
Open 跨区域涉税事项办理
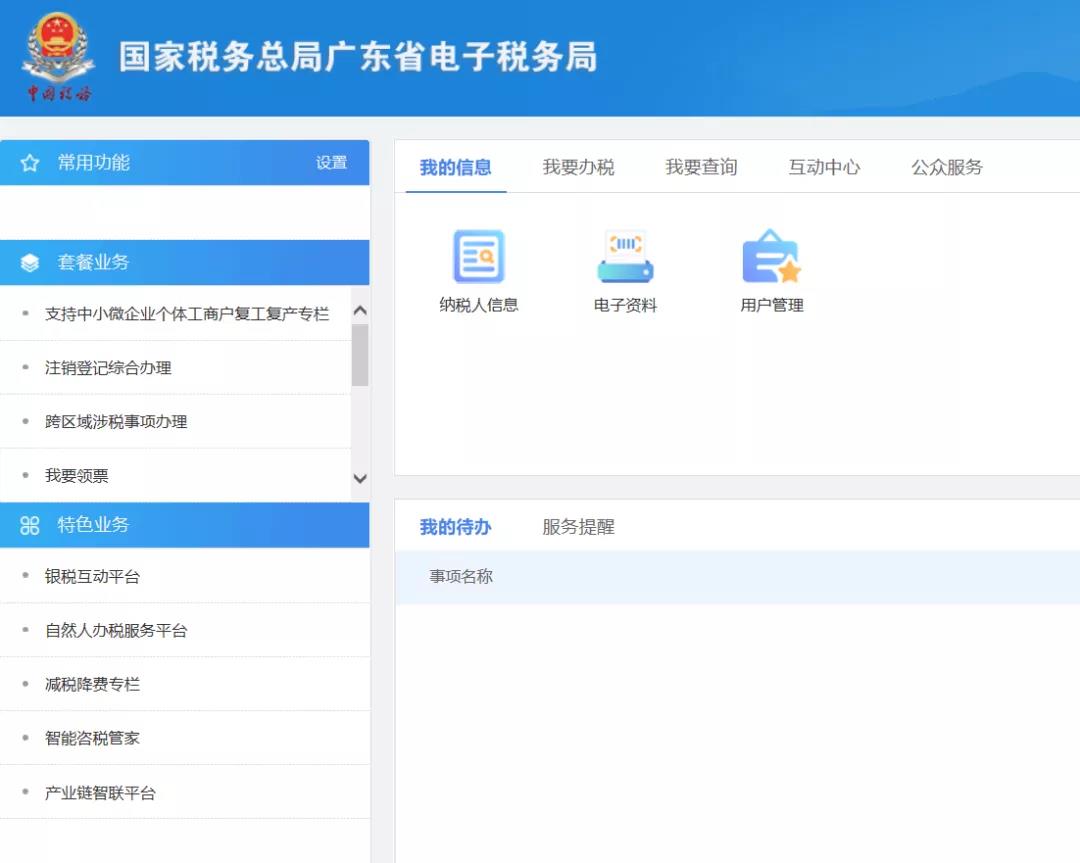tap(116, 422)
